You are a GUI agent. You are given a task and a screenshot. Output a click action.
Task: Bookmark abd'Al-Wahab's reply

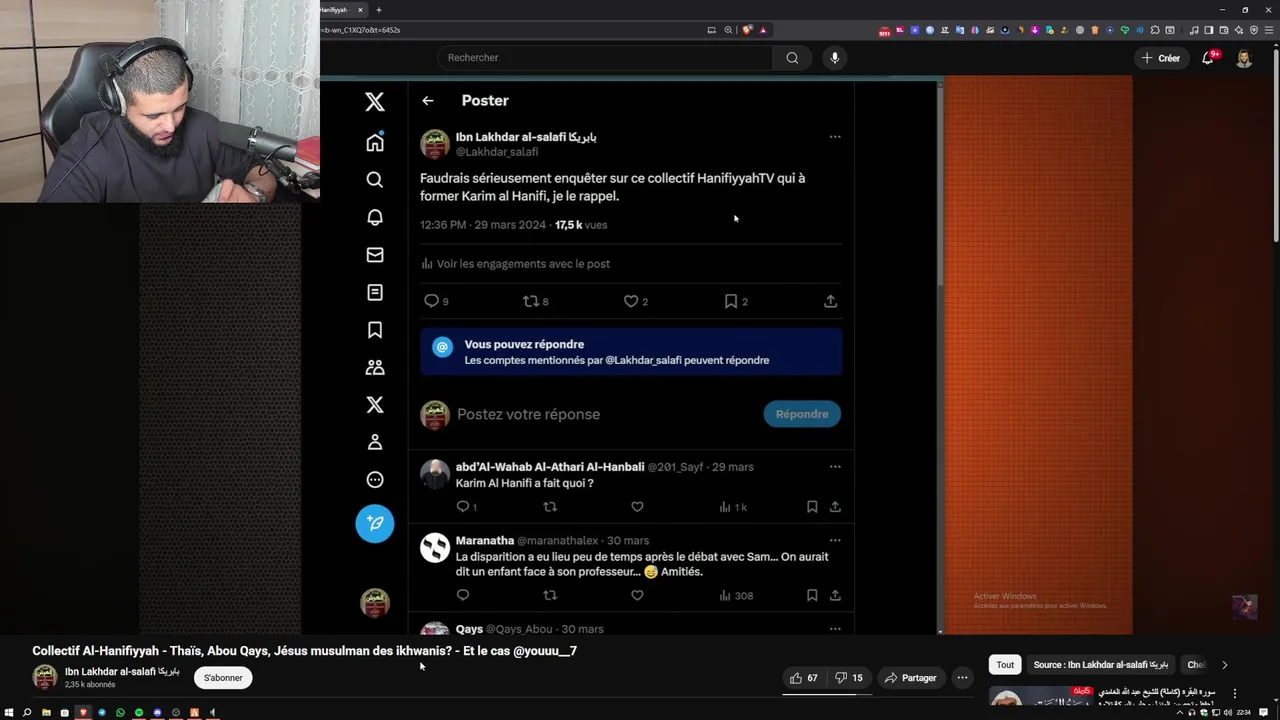tap(812, 507)
